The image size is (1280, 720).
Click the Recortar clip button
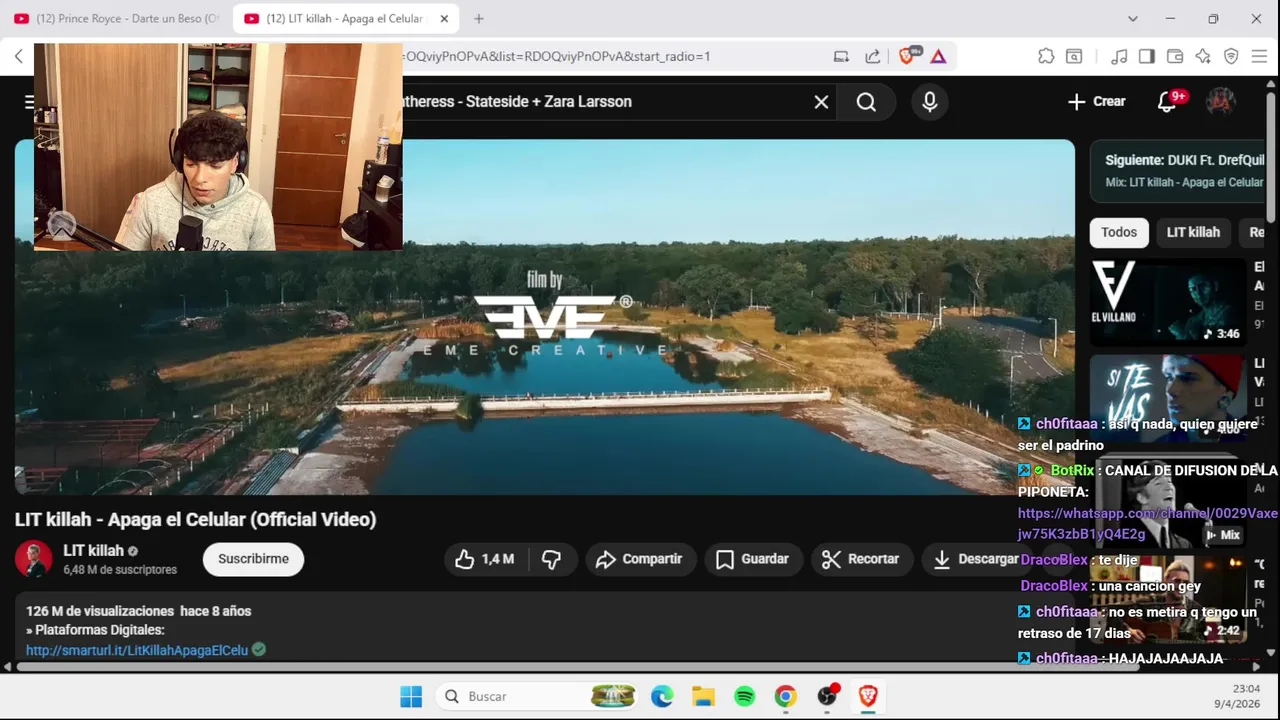click(861, 559)
